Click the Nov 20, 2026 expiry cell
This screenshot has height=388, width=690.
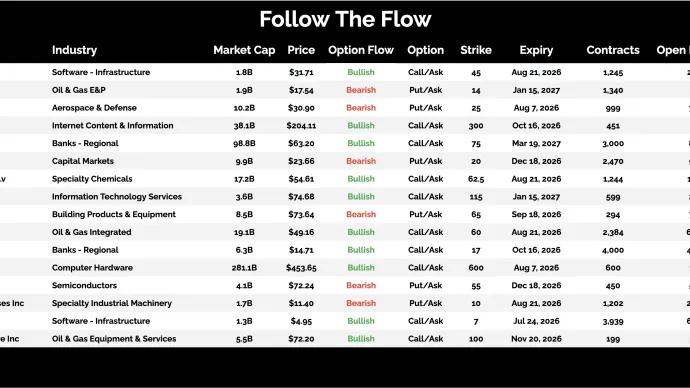(536, 339)
